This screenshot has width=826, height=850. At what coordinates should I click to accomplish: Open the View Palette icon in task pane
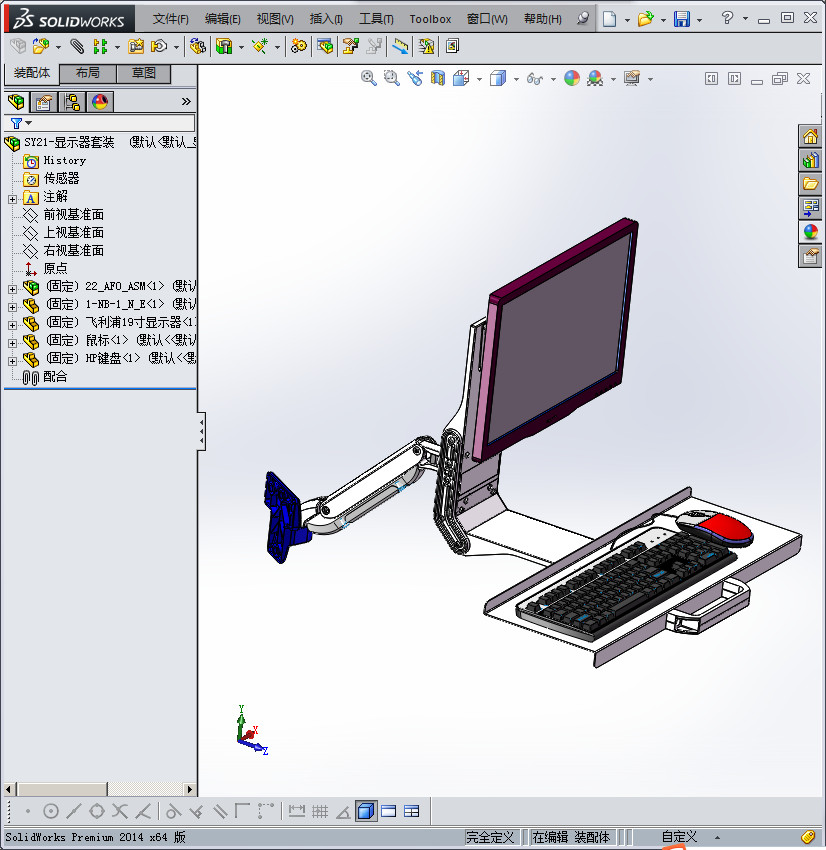tap(810, 208)
